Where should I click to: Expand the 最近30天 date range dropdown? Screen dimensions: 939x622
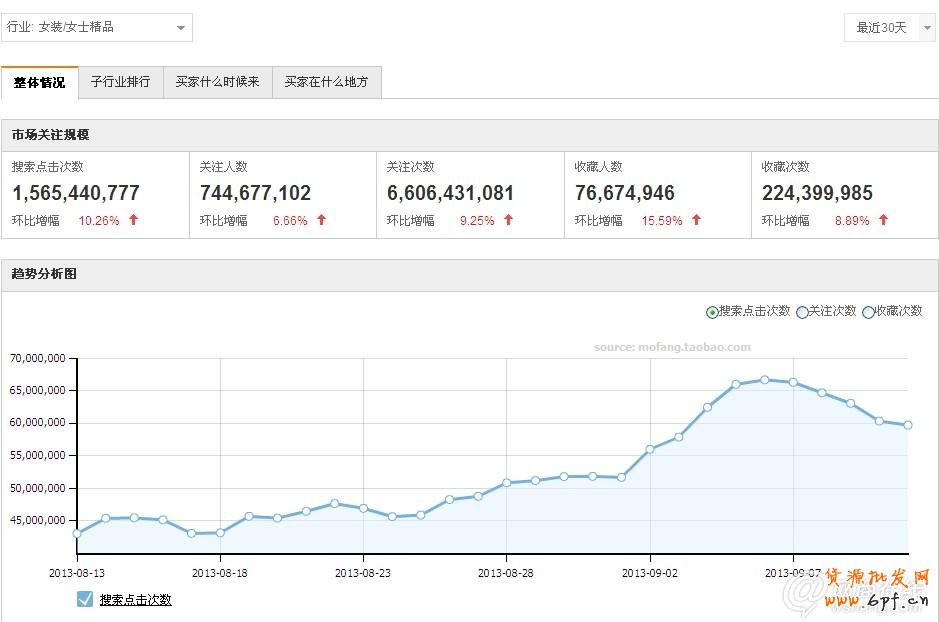[888, 27]
